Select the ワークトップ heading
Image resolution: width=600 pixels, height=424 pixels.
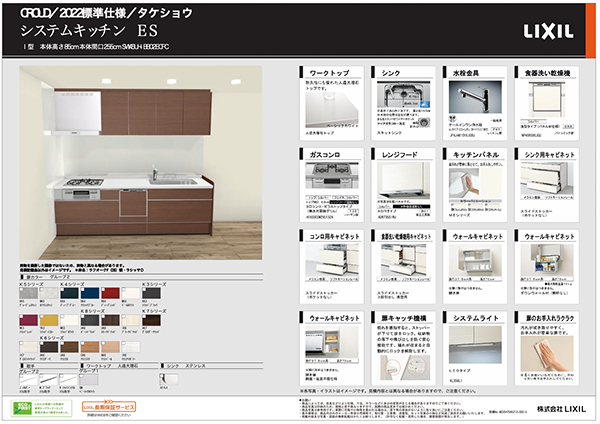pos(329,73)
